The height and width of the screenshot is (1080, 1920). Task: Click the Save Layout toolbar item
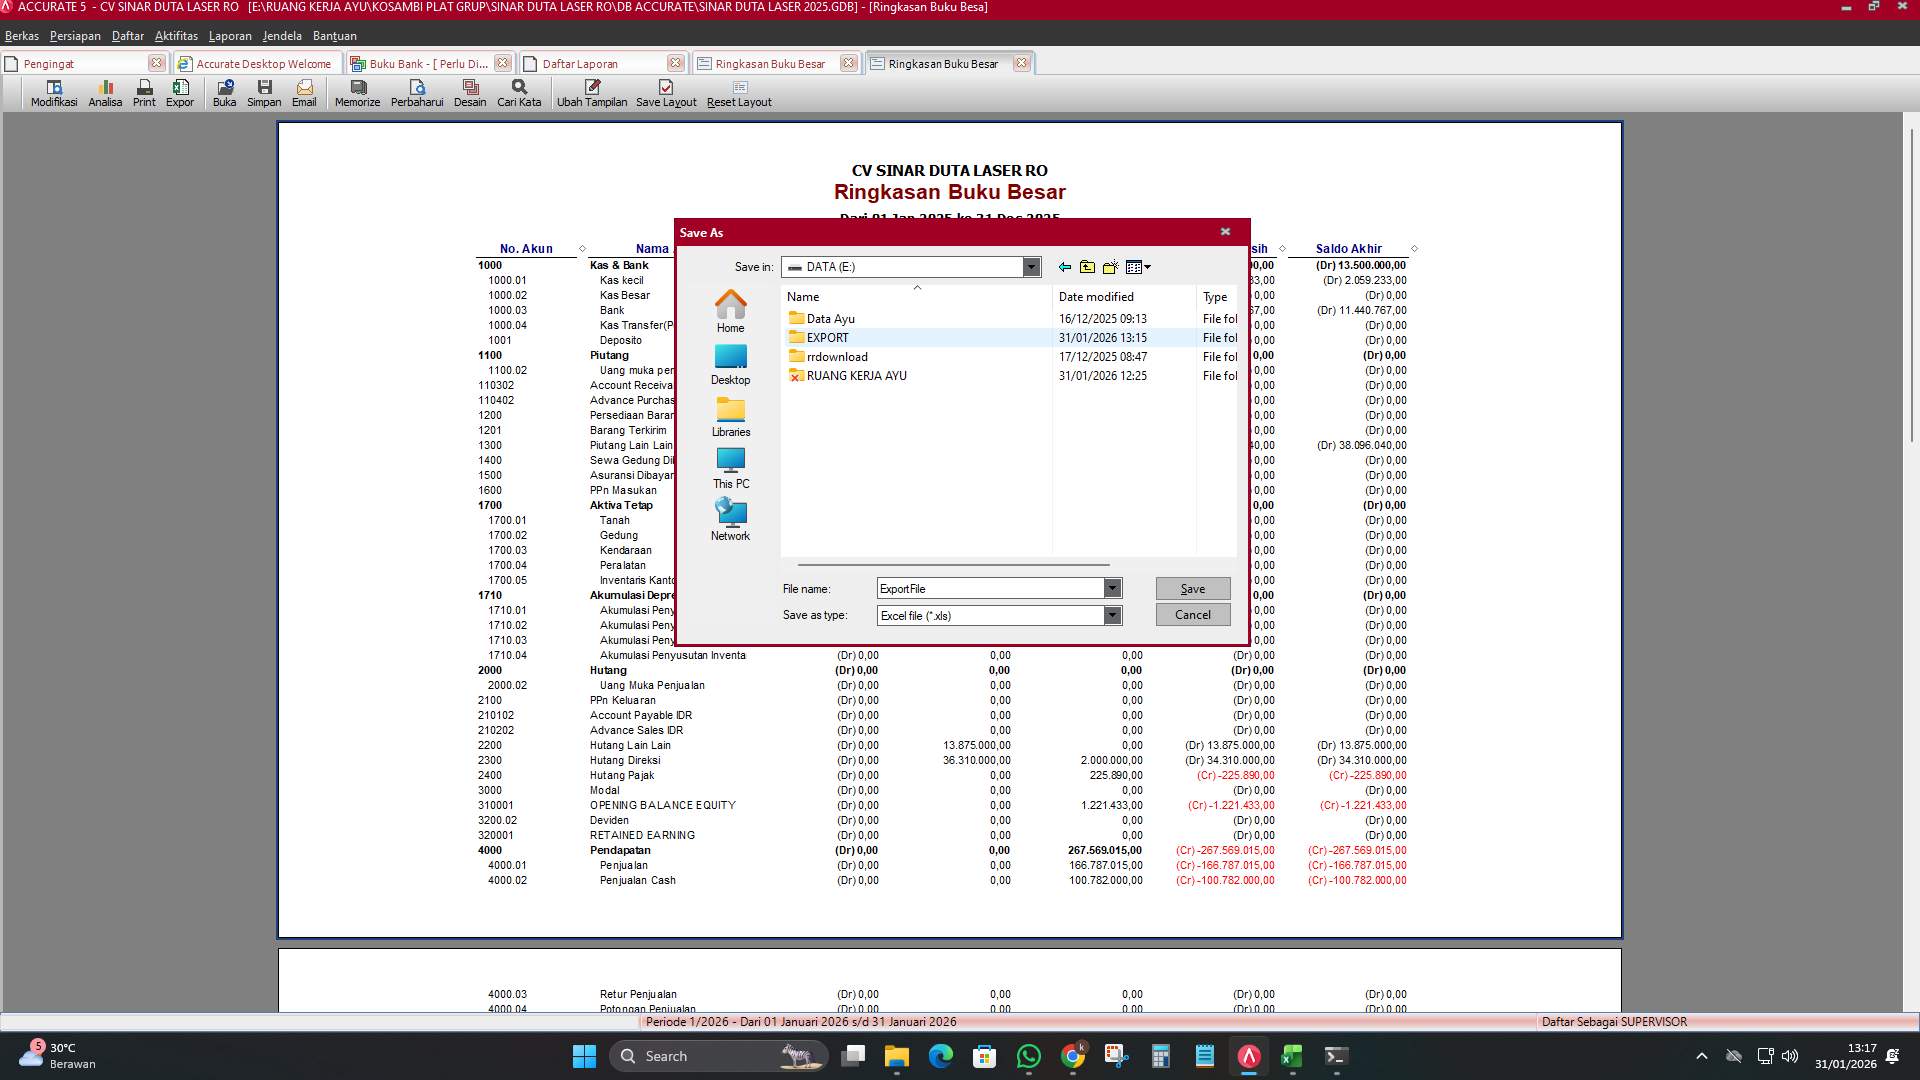[665, 92]
